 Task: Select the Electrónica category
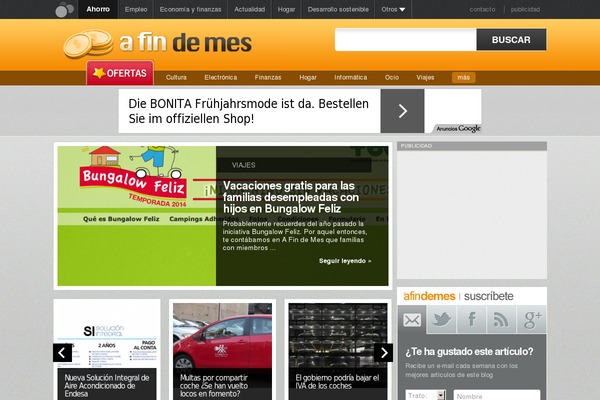coord(221,78)
